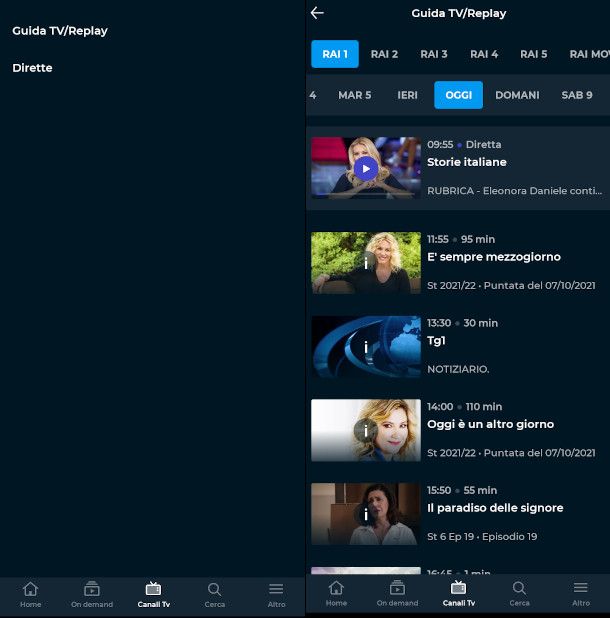Click the NOTIZIARIO. description text
Viewport: 610px width, 618px height.
(458, 369)
